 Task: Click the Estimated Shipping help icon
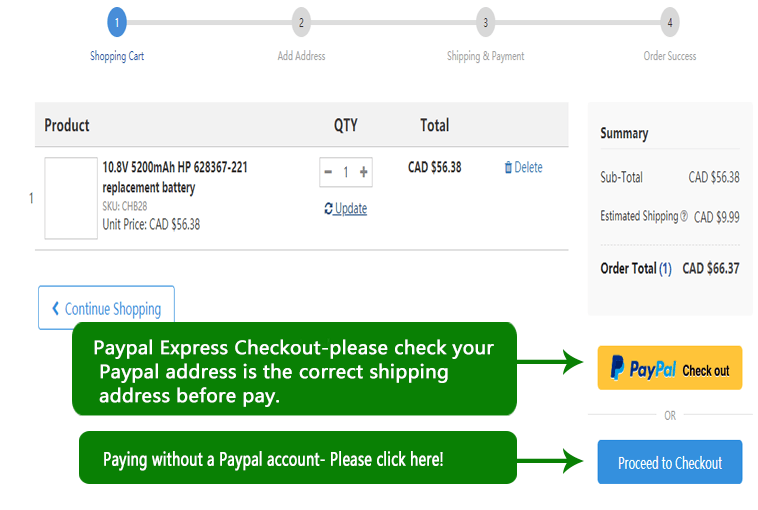pyautogui.click(x=684, y=216)
